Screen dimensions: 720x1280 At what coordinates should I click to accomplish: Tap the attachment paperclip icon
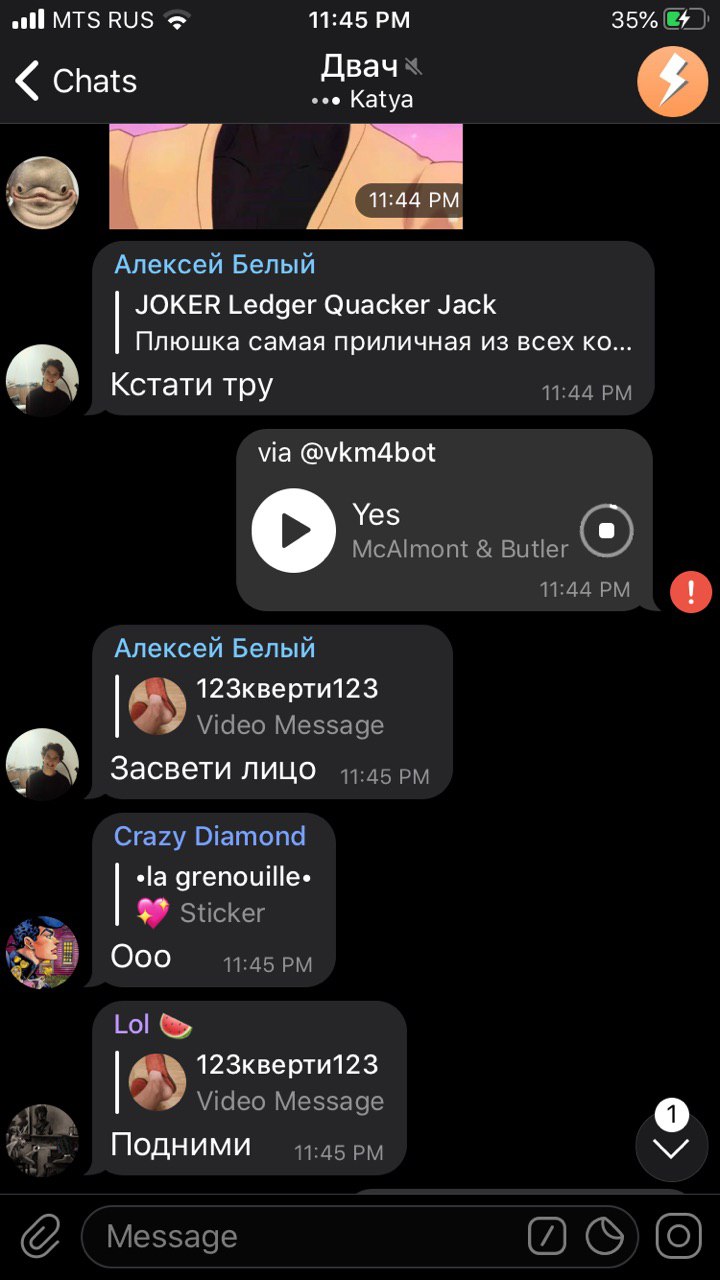coord(40,1236)
